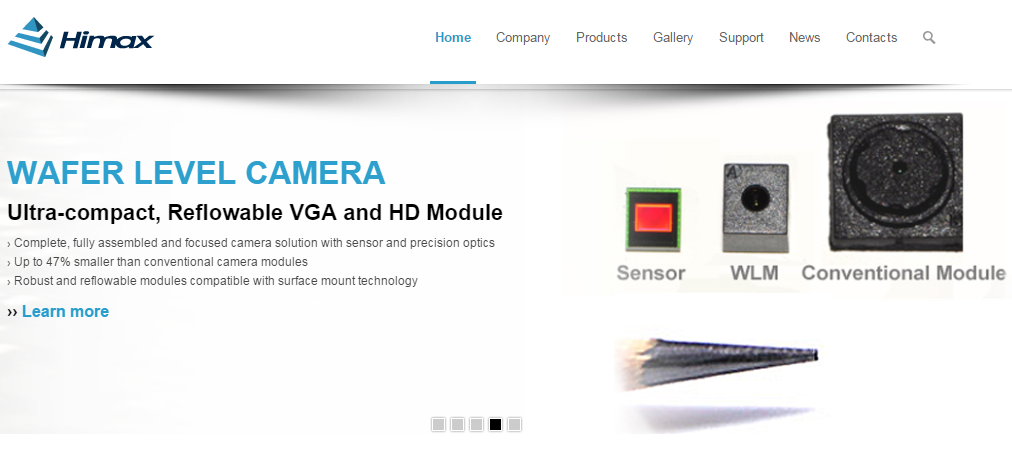Screen dimensions: 1012x457
Task: Click the active fourth slide indicator
Action: (x=495, y=424)
